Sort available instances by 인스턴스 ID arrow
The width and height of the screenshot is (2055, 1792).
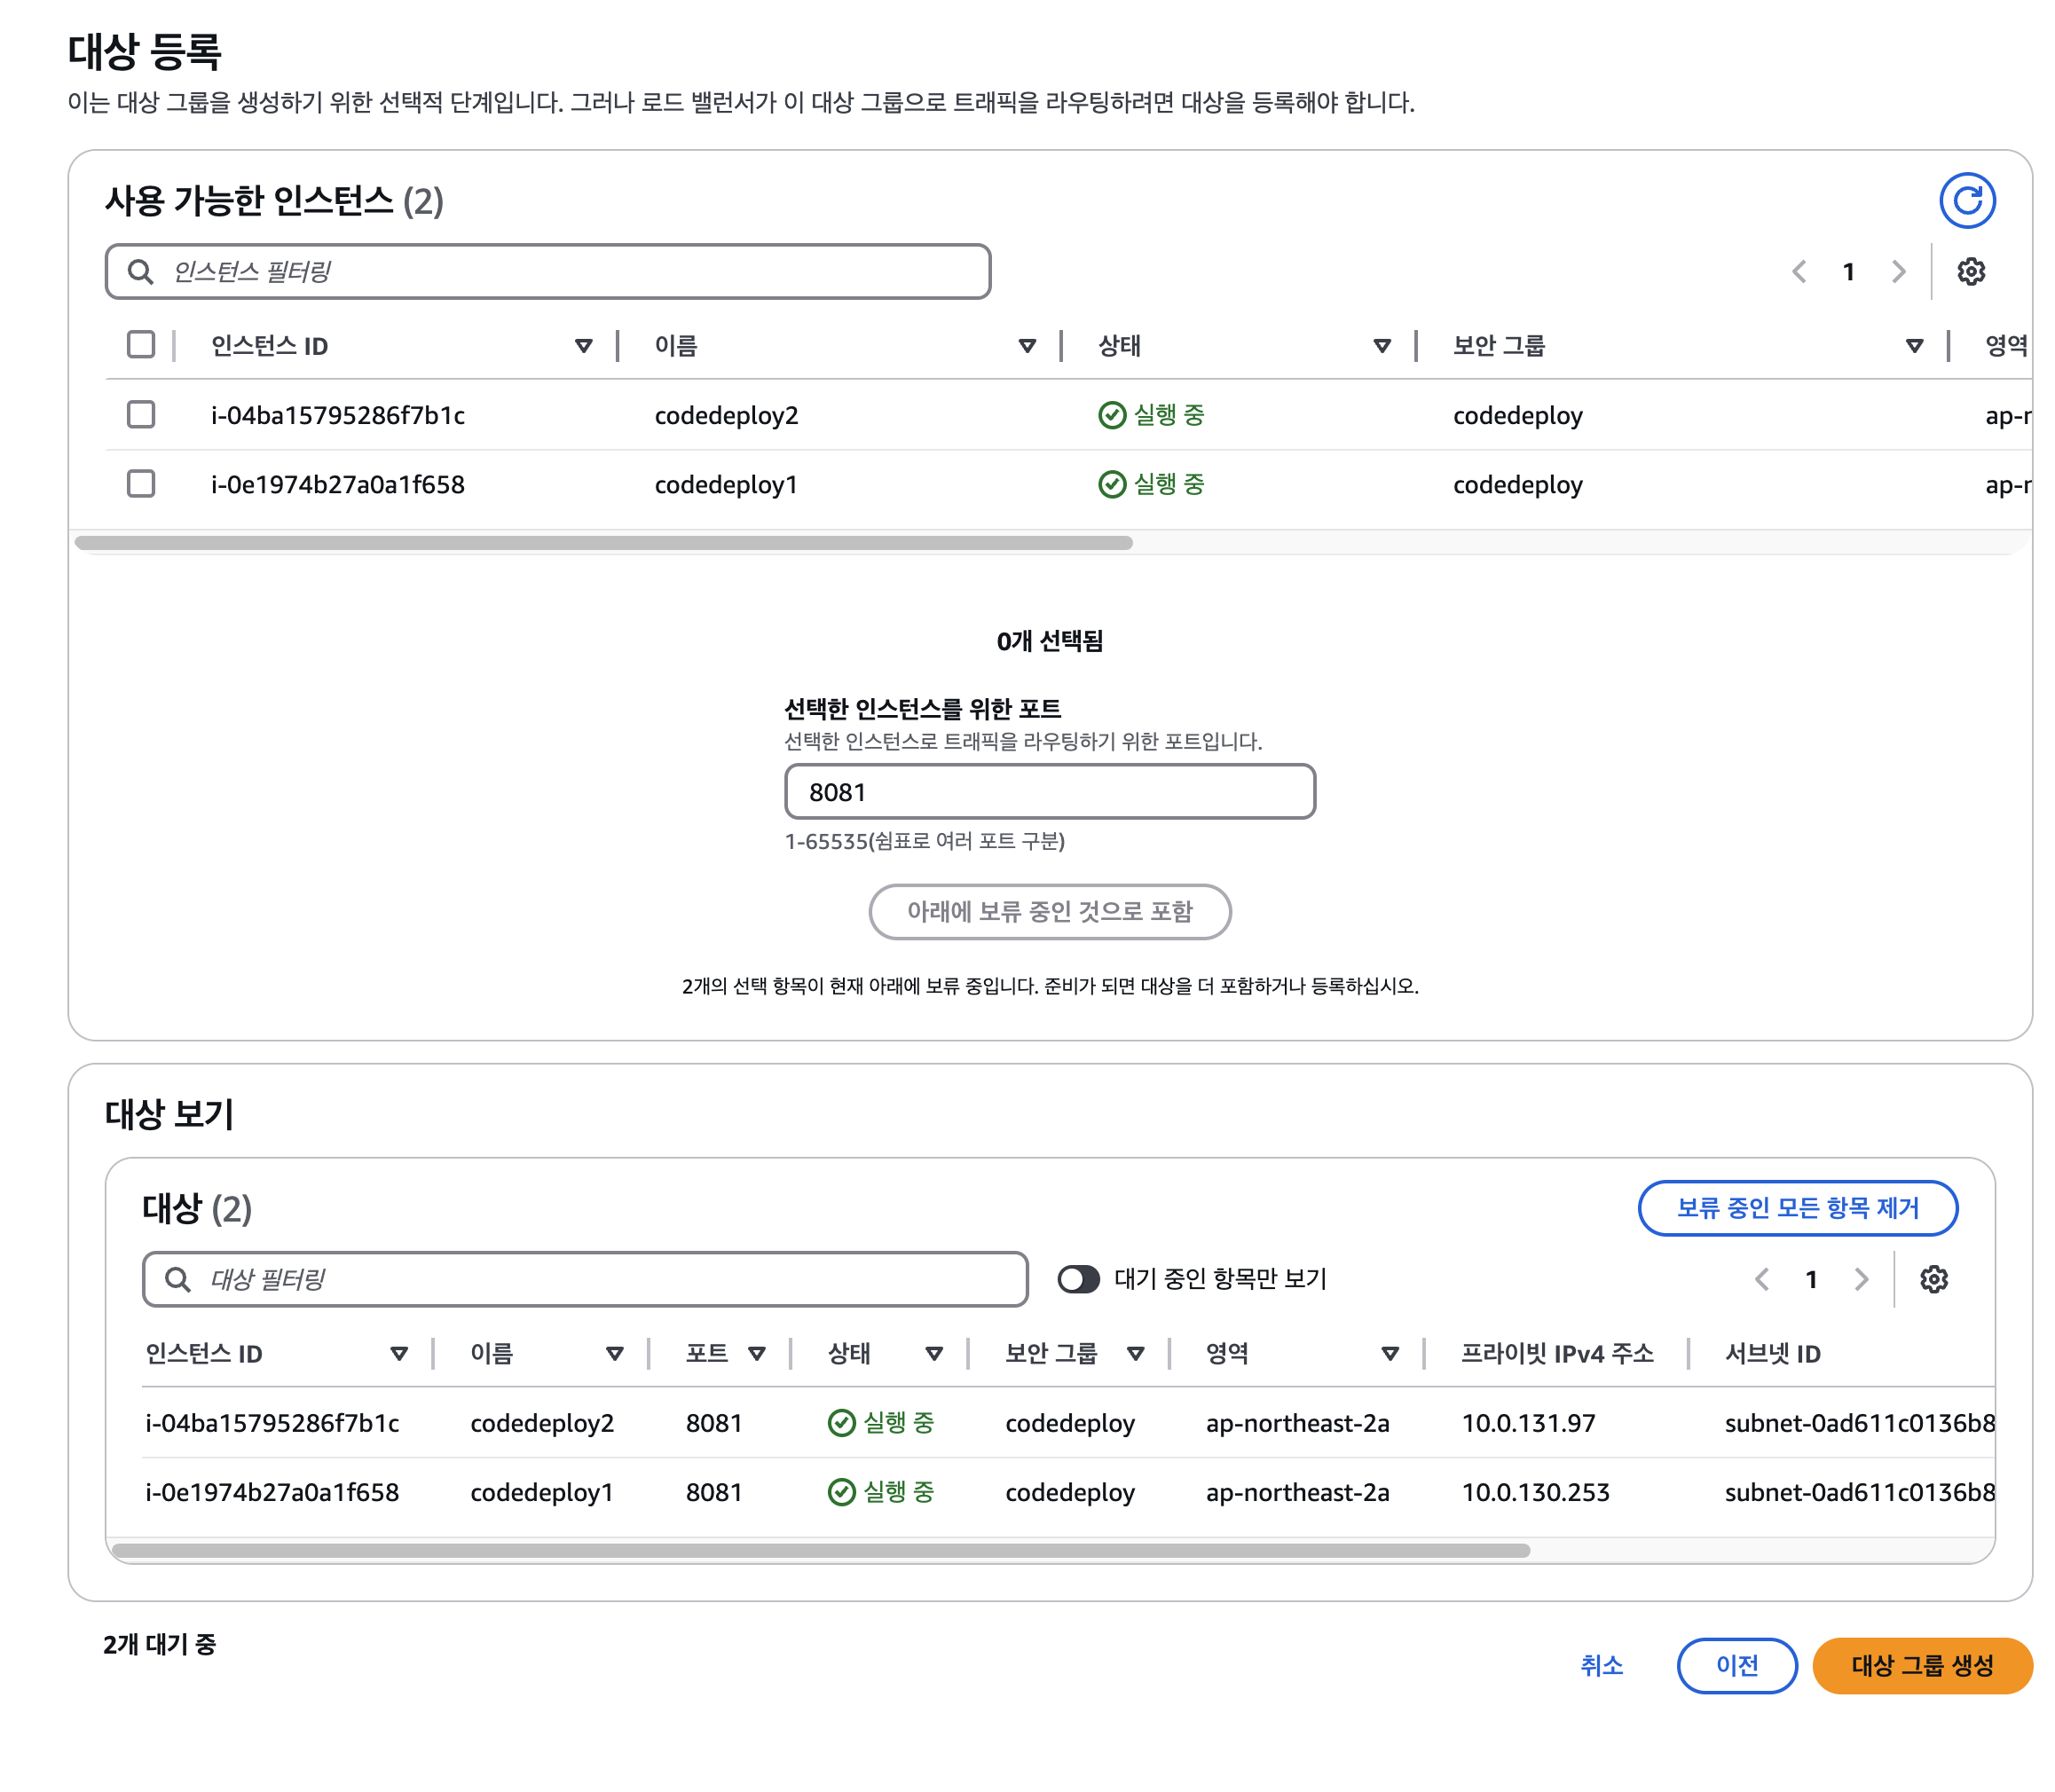click(583, 346)
